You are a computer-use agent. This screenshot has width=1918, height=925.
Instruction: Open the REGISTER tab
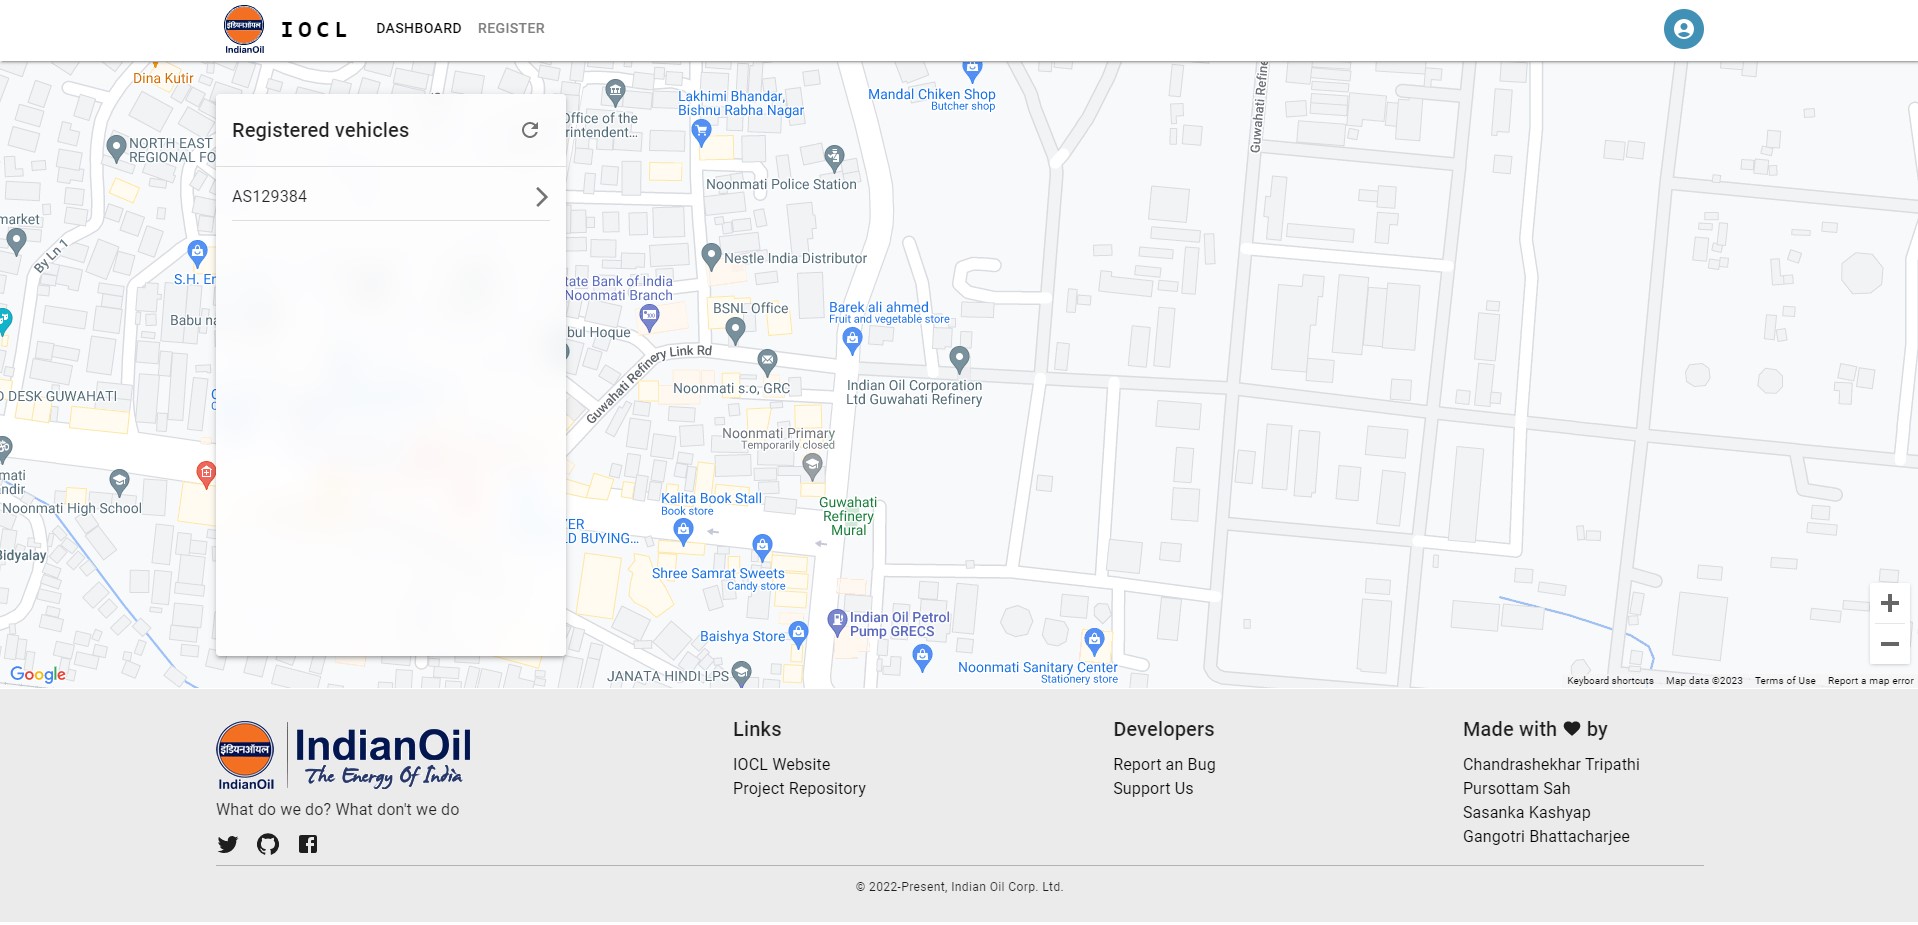[511, 29]
